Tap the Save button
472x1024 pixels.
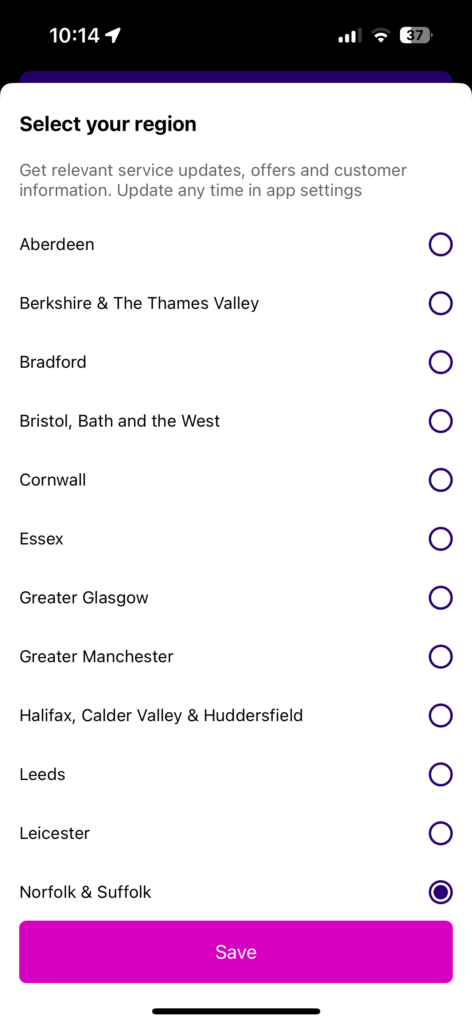pos(236,952)
